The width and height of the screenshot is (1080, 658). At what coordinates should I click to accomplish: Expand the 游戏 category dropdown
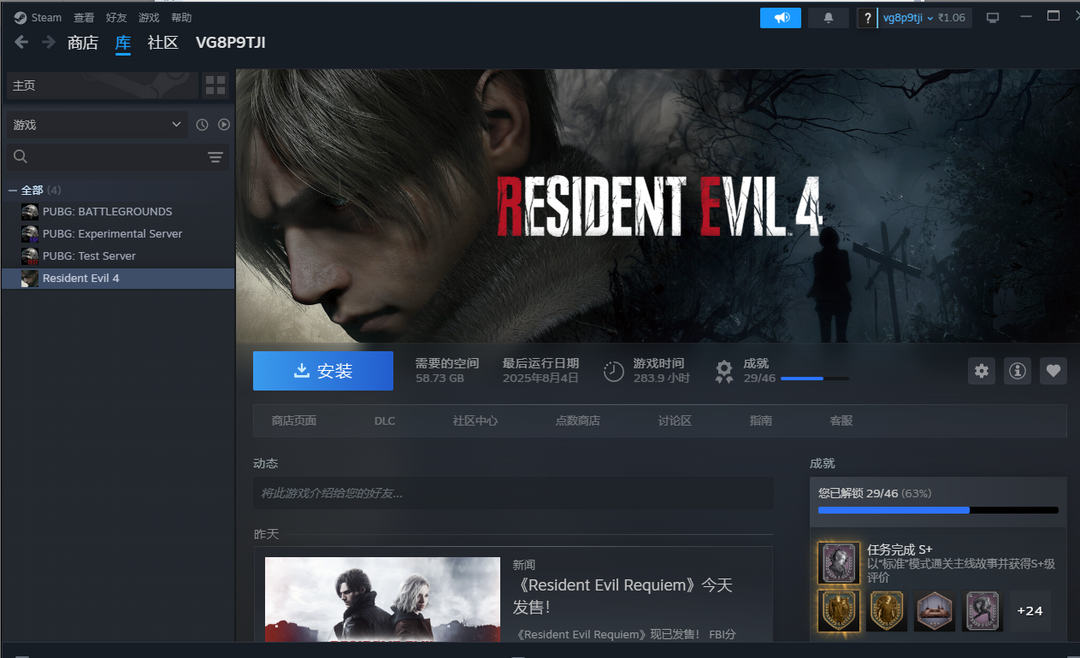tap(96, 125)
